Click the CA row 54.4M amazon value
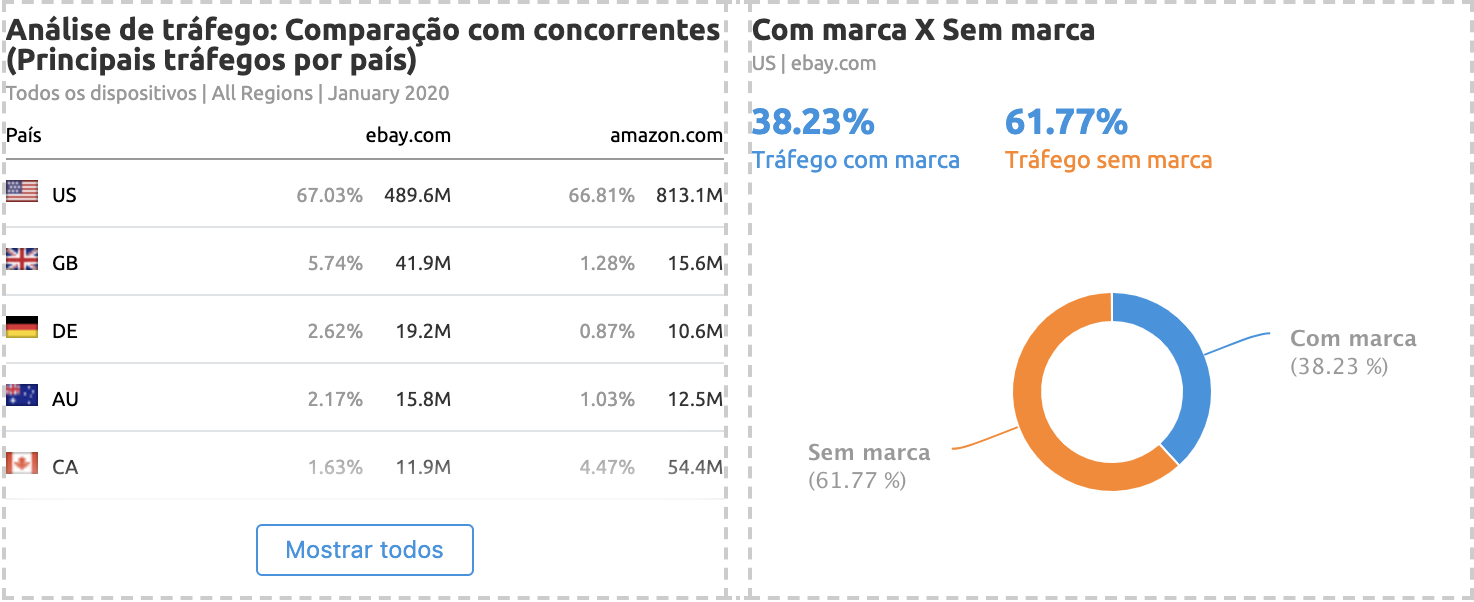The image size is (1474, 602). [695, 467]
